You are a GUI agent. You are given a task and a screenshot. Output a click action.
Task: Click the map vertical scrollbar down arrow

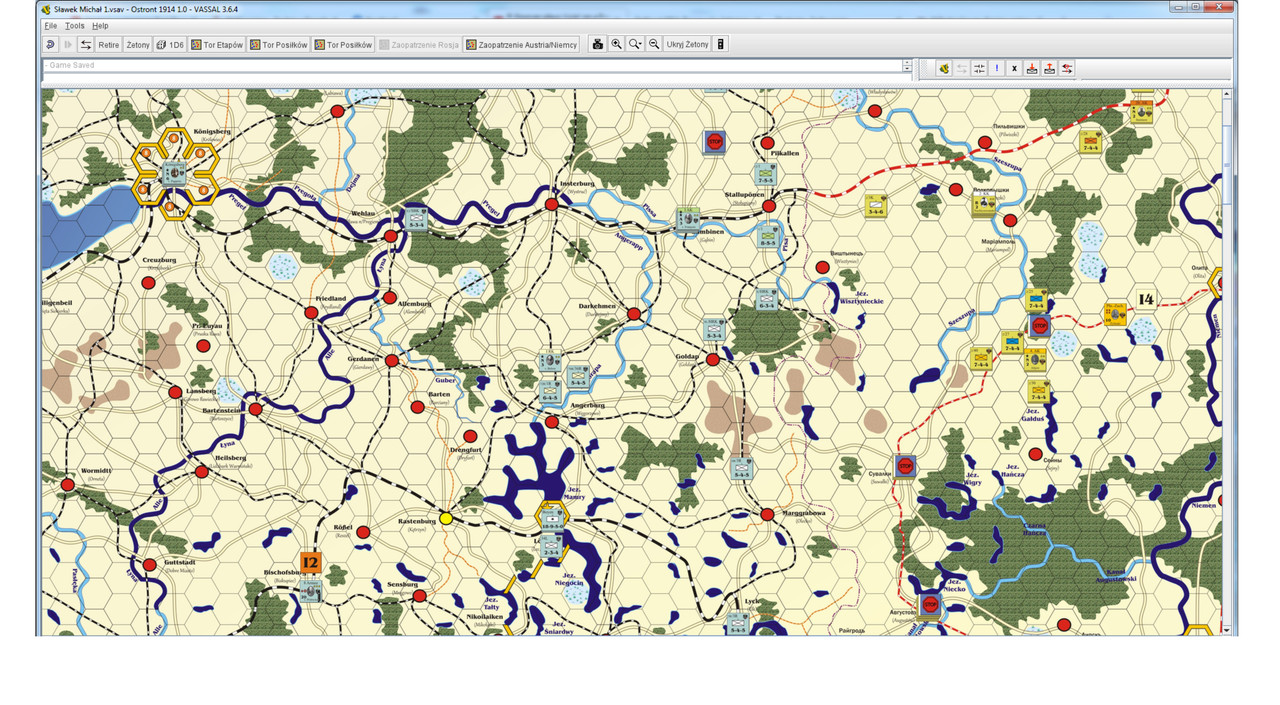pyautogui.click(x=1227, y=630)
